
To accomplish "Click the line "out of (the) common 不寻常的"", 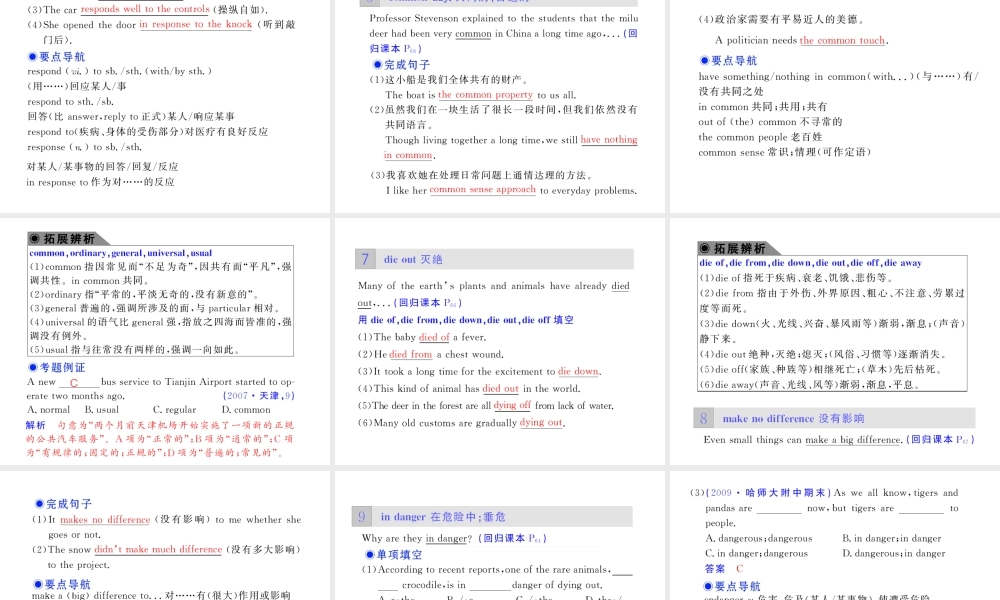I will (x=770, y=121).
